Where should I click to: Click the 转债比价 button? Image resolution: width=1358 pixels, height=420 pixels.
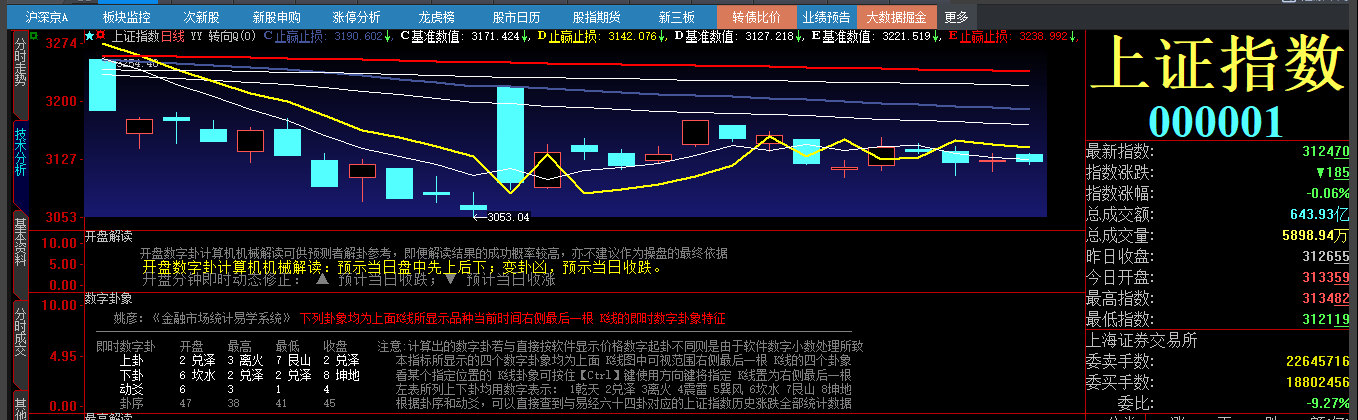757,17
